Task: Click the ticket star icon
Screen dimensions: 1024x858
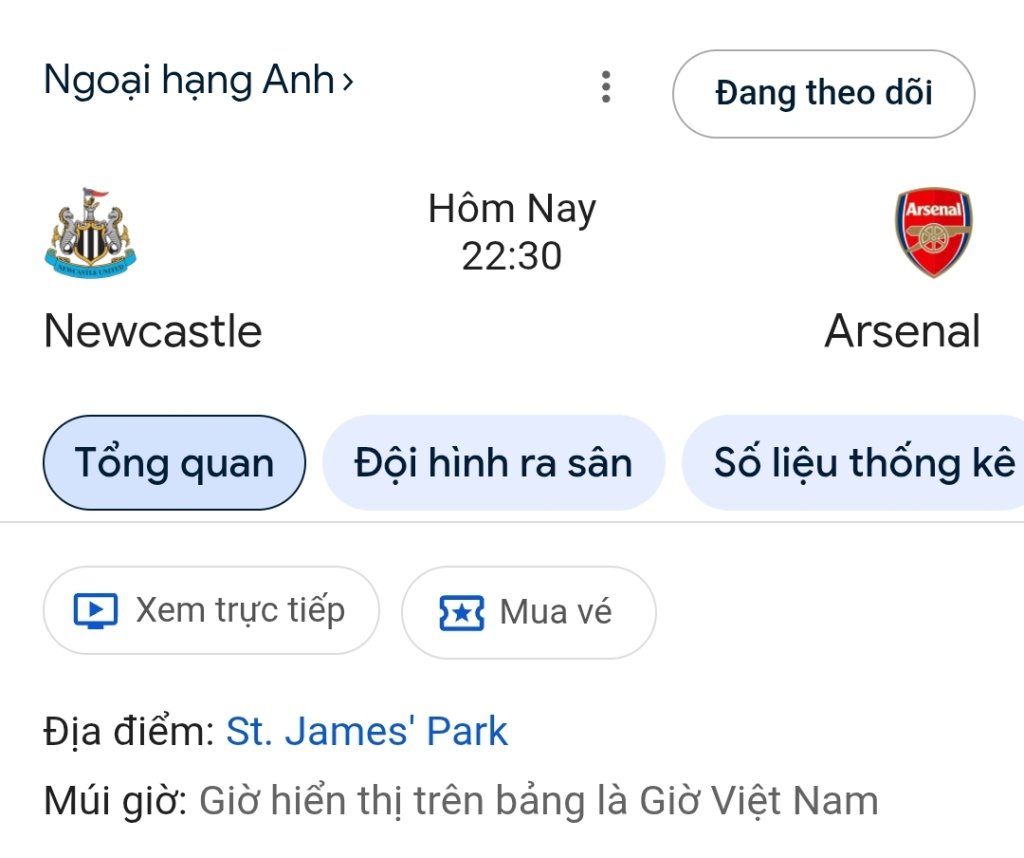Action: point(461,612)
